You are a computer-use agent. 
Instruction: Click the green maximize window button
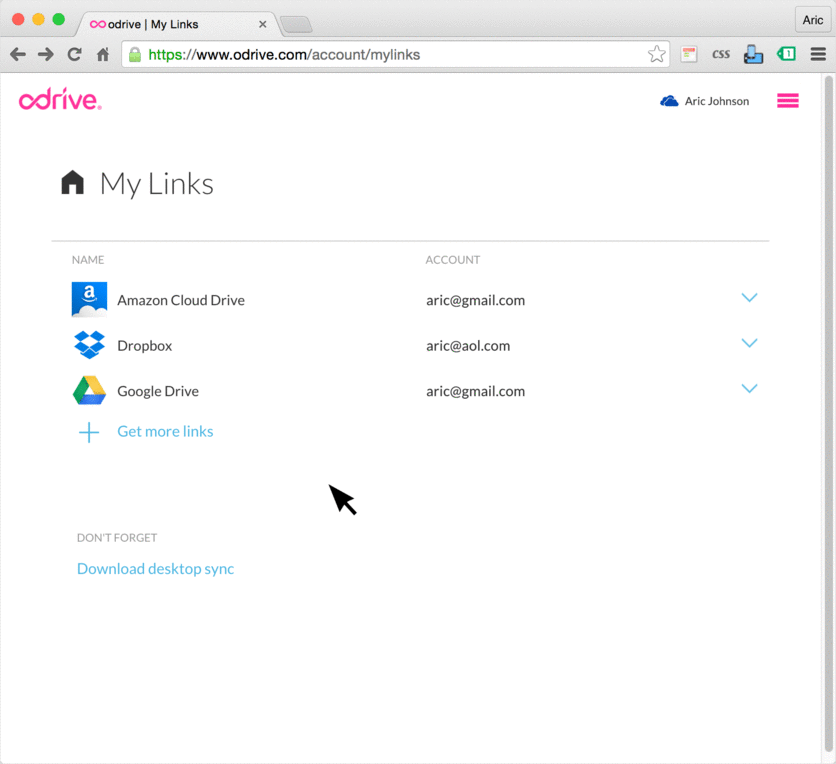pyautogui.click(x=59, y=20)
